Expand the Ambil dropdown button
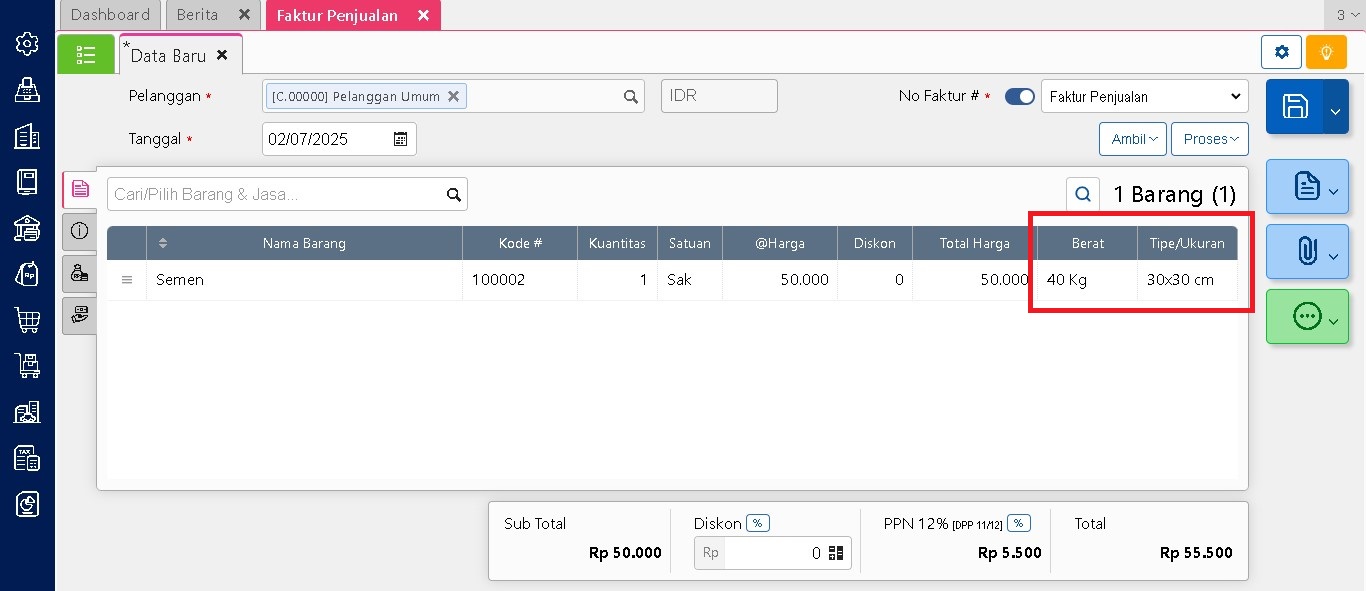Image resolution: width=1366 pixels, height=591 pixels. 1133,139
